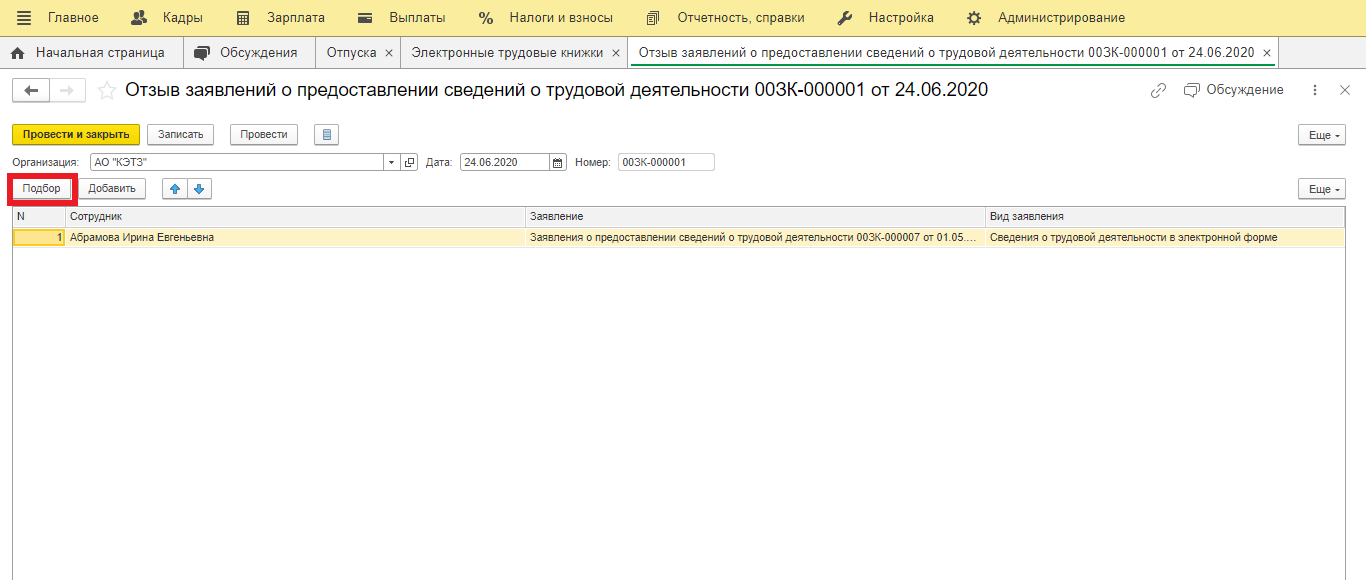
Task: Sort by the N column header
Action: point(39,216)
